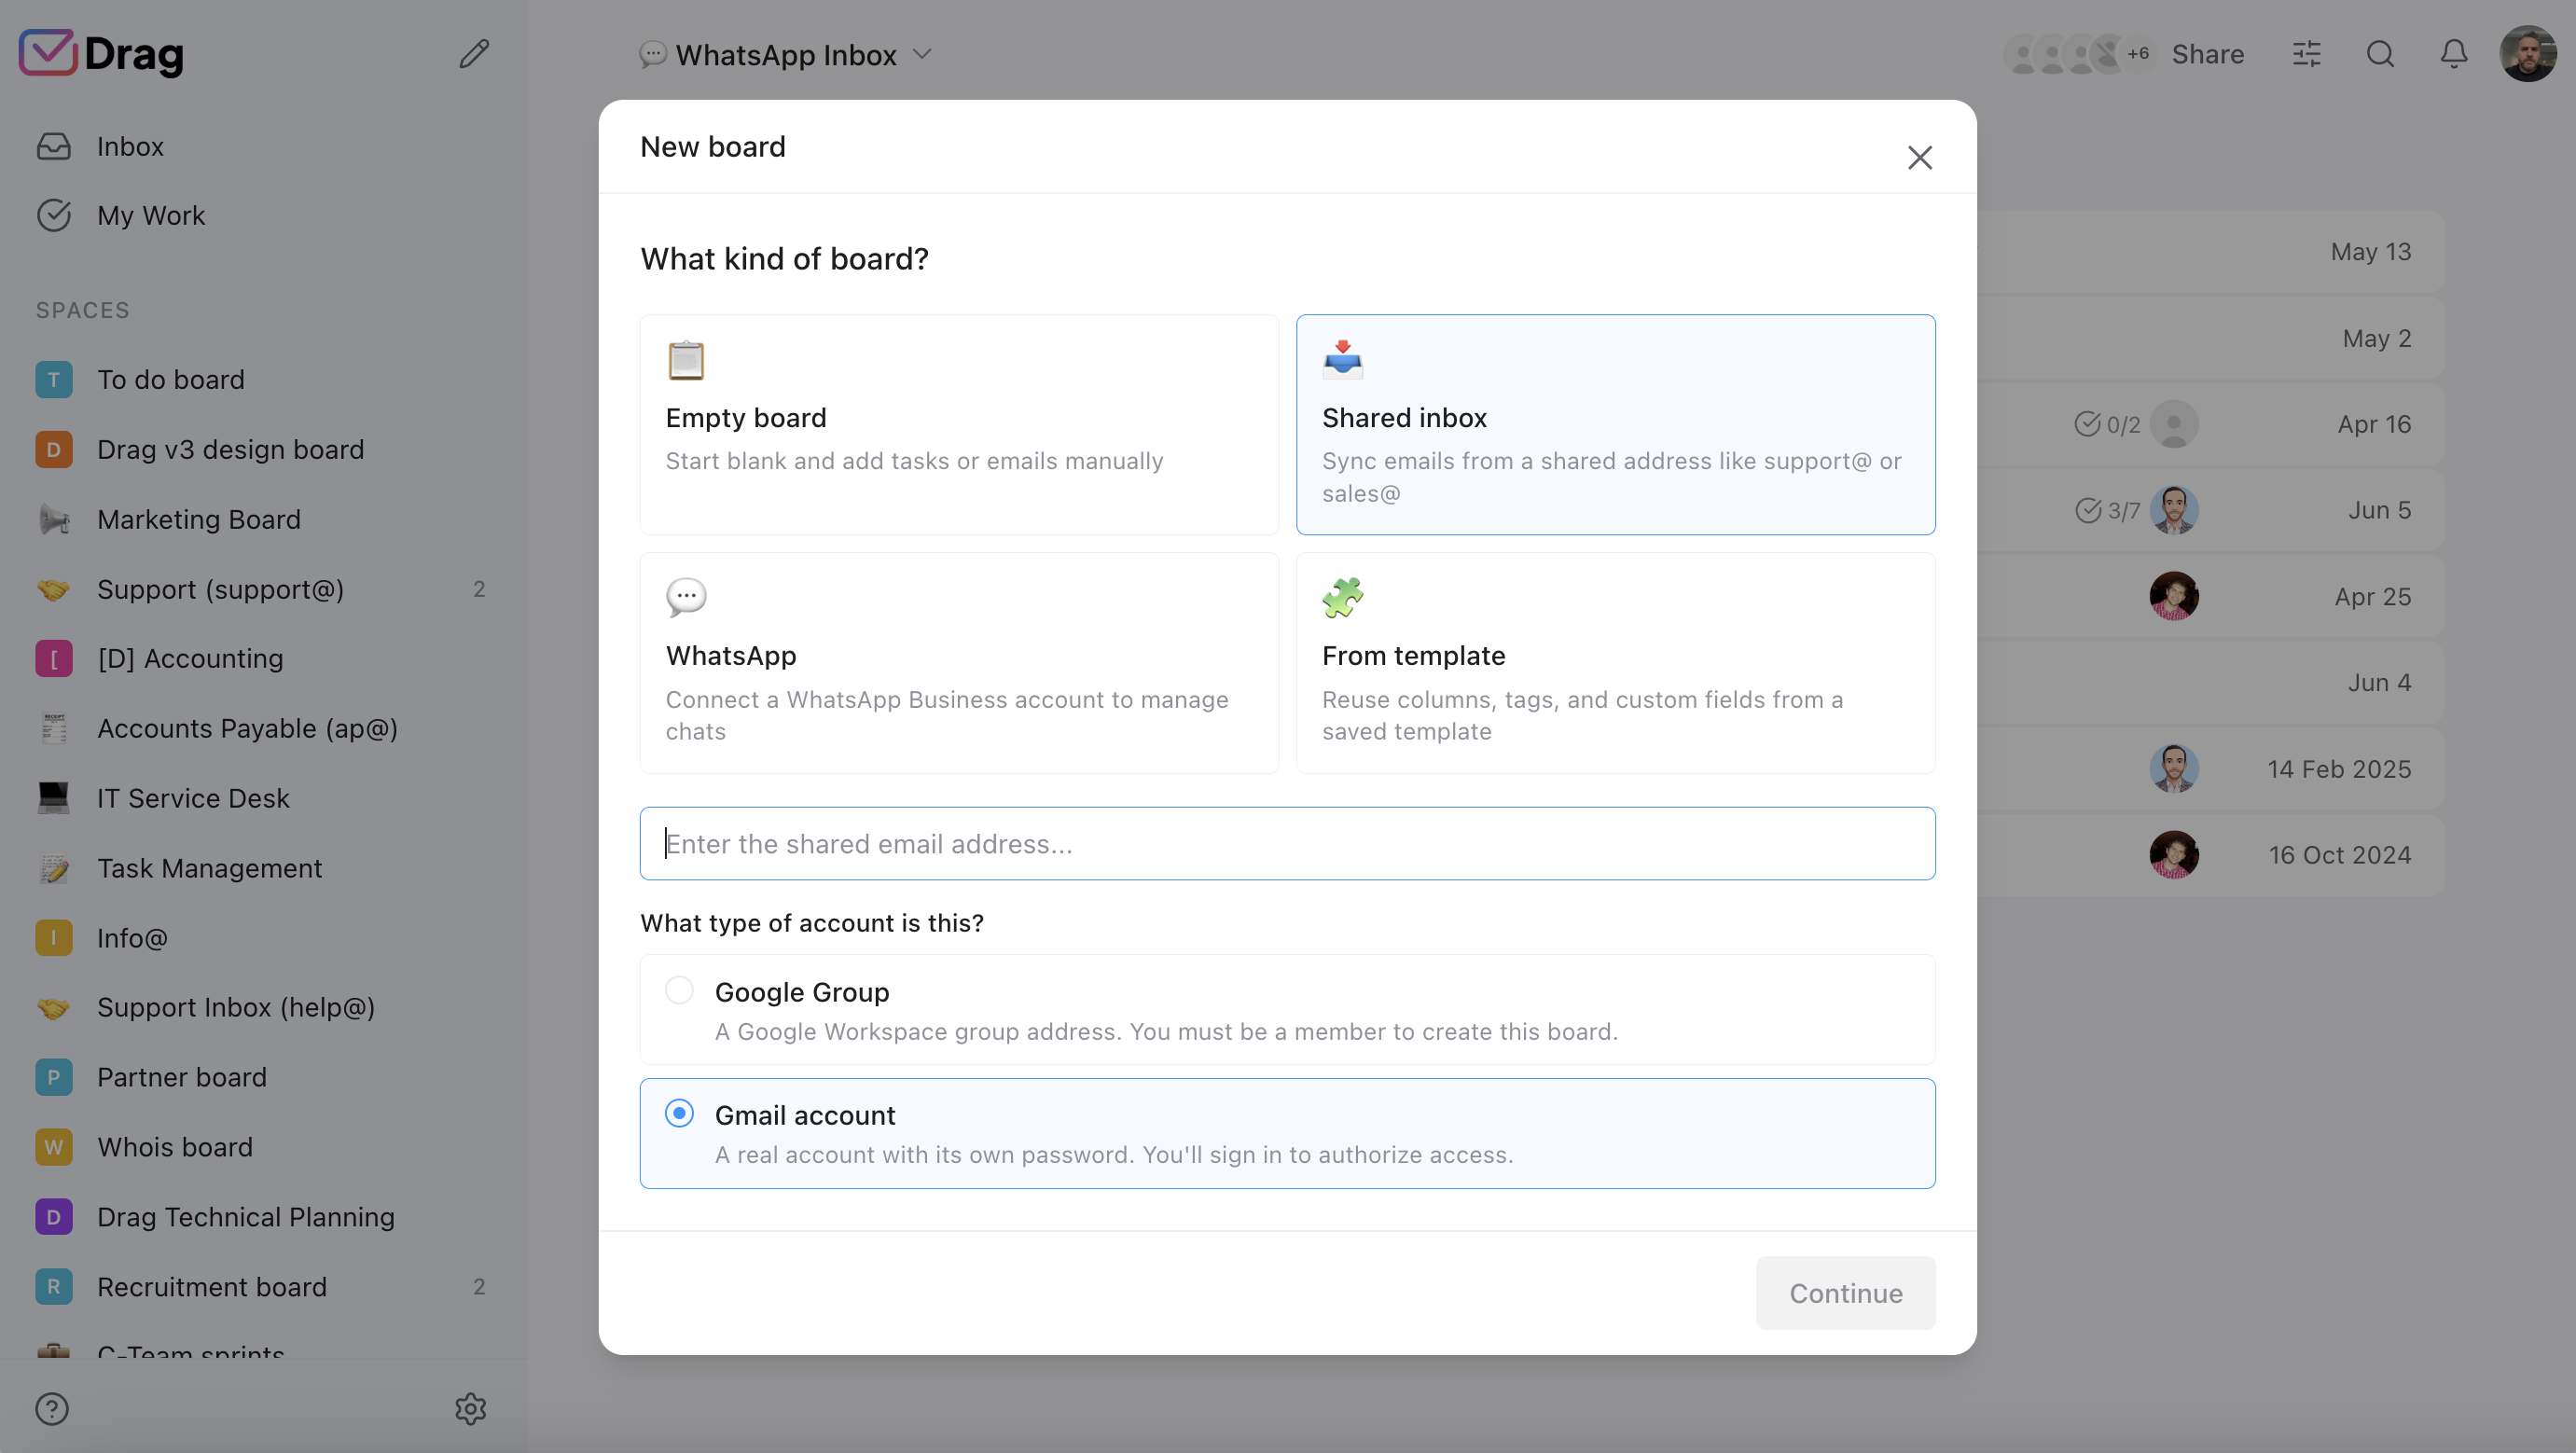Click the To do board T icon
2576x1453 pixels.
[54, 380]
